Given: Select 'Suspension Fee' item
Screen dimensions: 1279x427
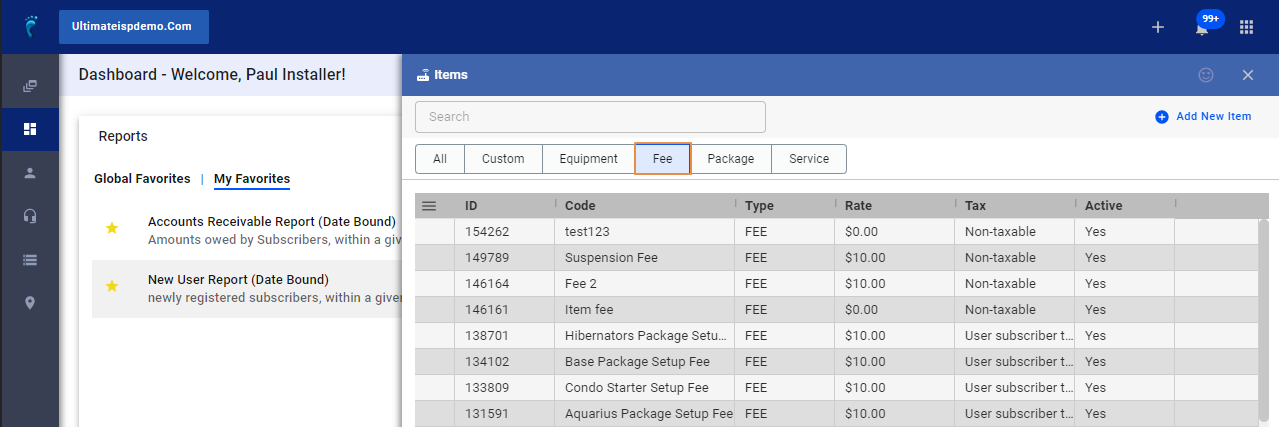Looking at the screenshot, I should pos(611,258).
